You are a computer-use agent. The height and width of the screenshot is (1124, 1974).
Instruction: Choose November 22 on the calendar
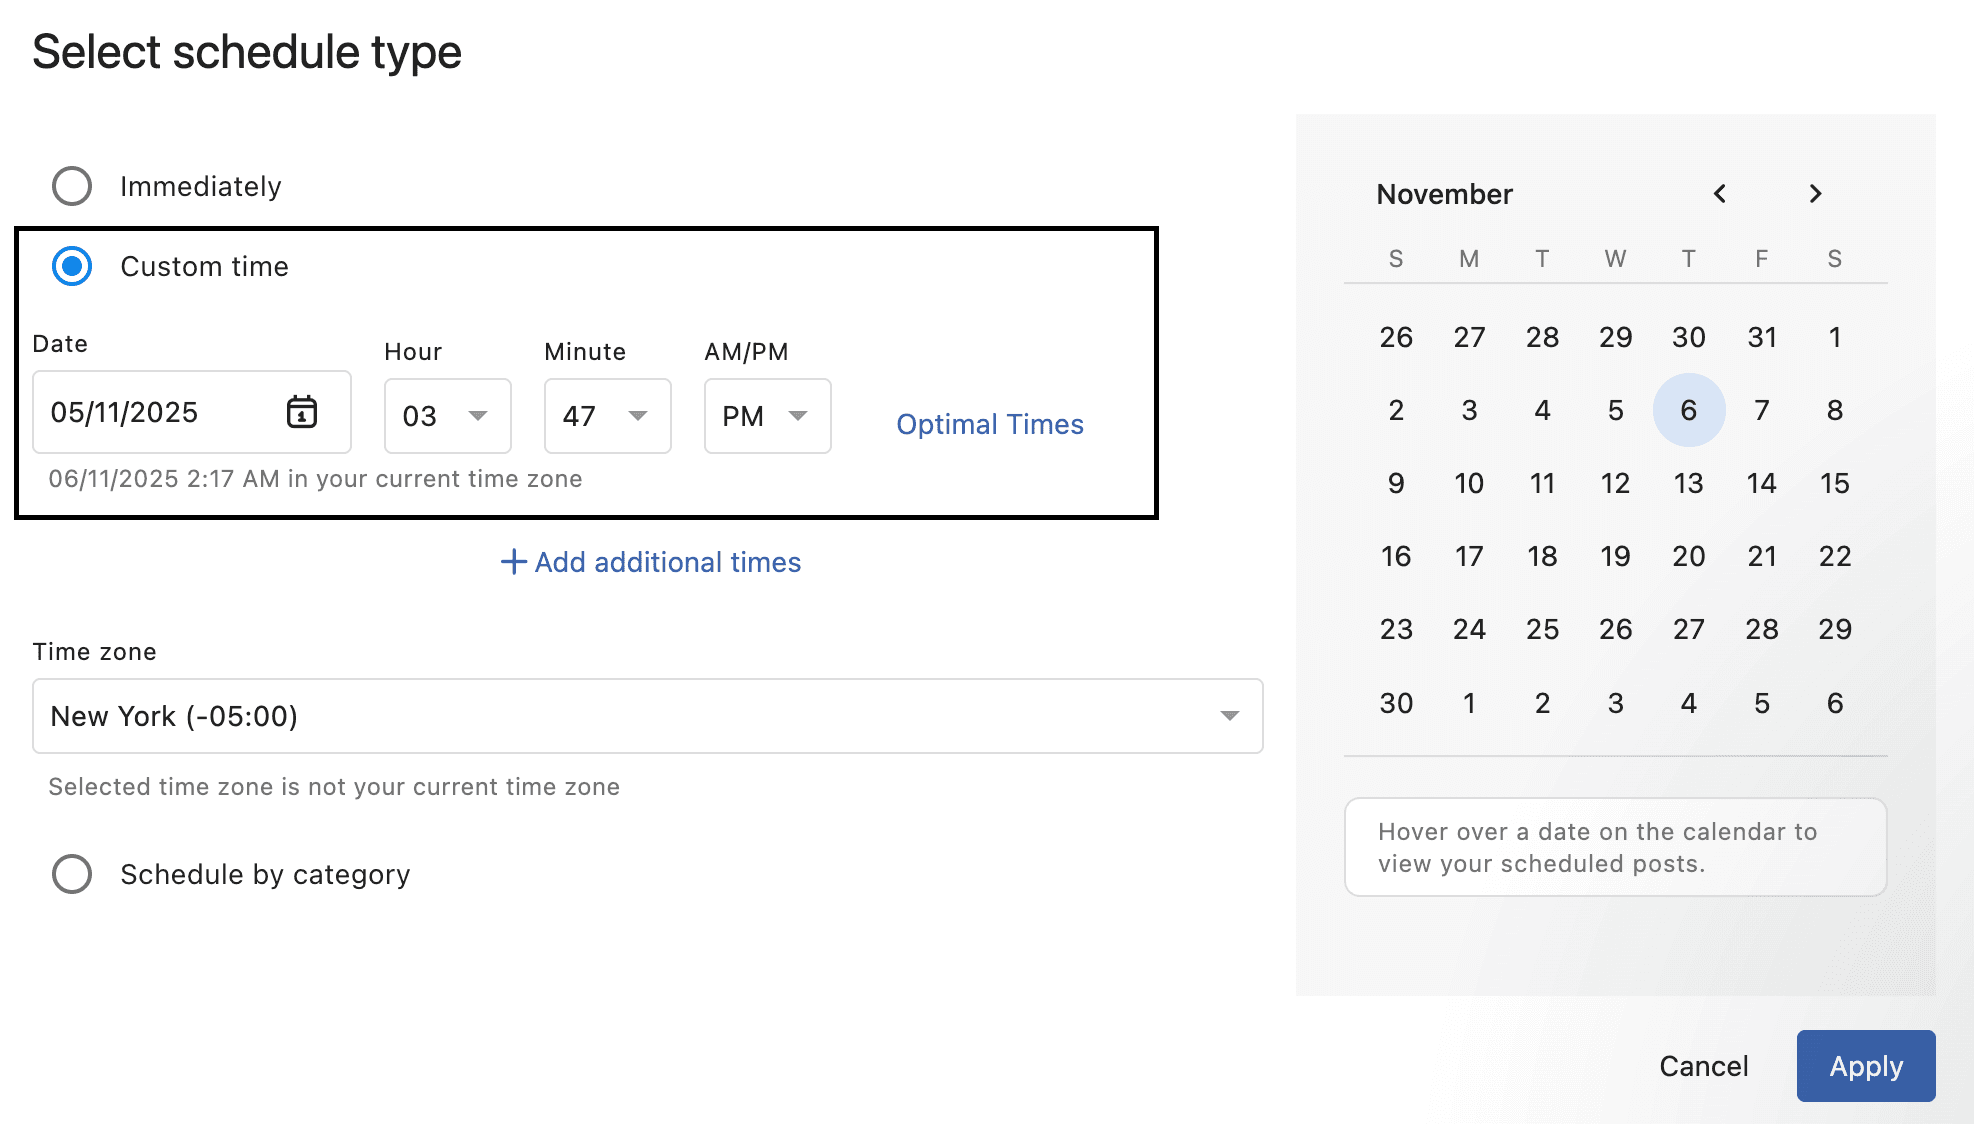(1834, 556)
